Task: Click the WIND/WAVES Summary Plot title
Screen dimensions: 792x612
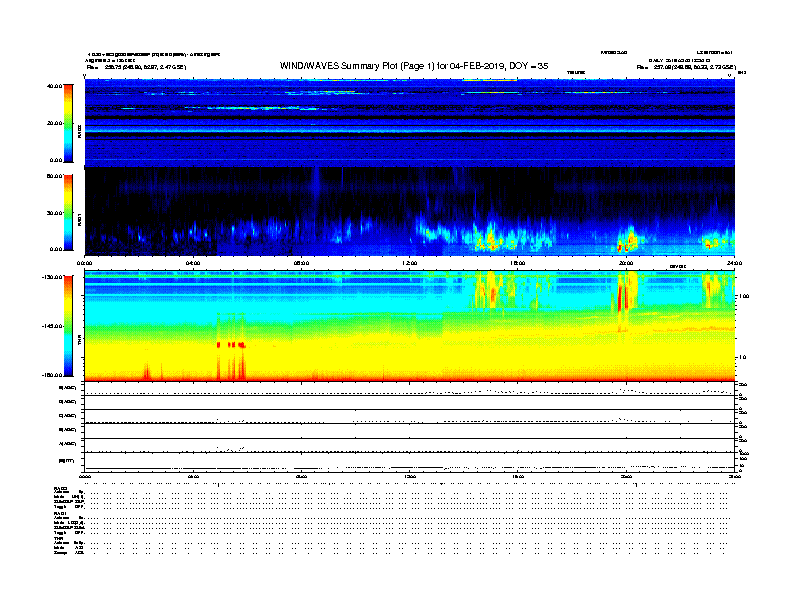Action: 414,66
